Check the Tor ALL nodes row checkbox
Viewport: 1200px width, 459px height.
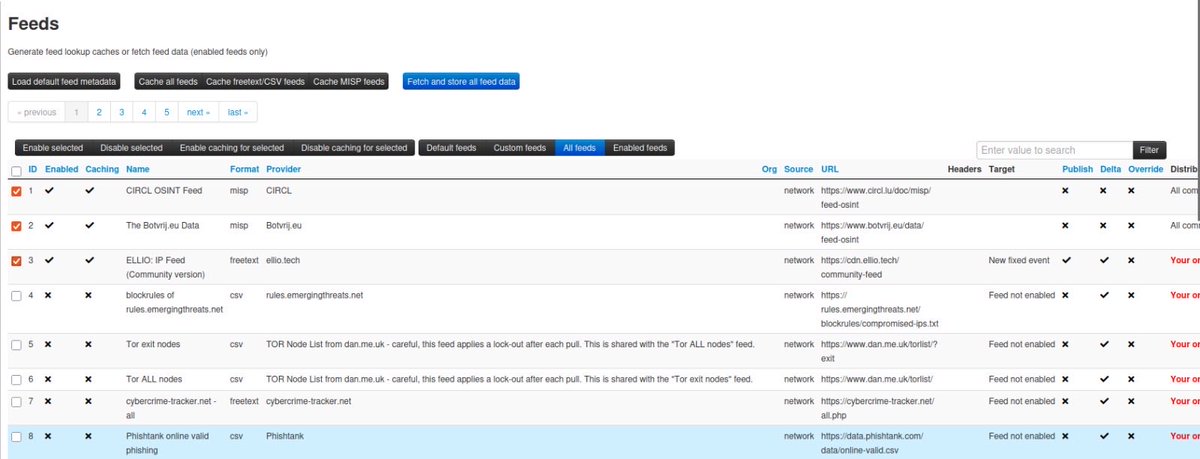[x=16, y=379]
